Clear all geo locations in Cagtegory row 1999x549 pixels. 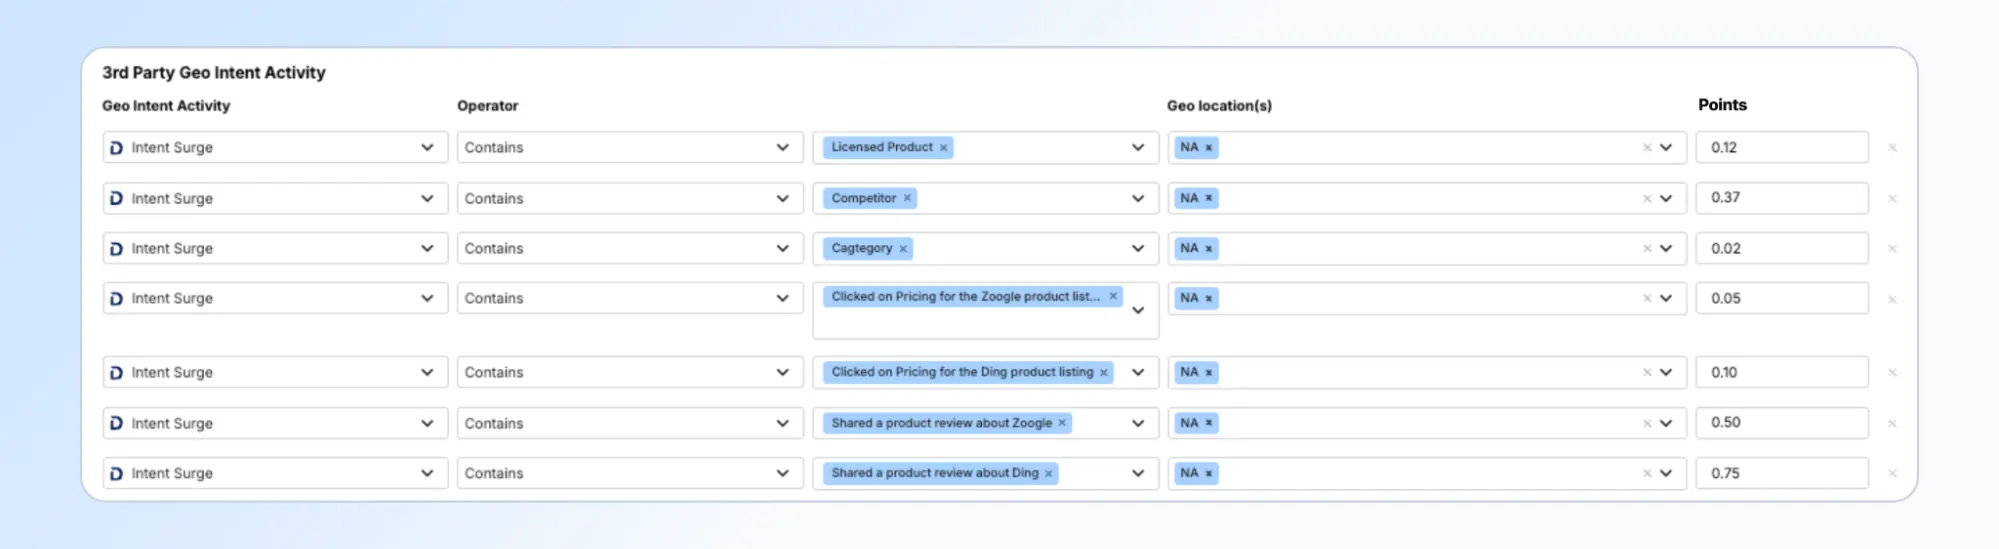point(1646,249)
